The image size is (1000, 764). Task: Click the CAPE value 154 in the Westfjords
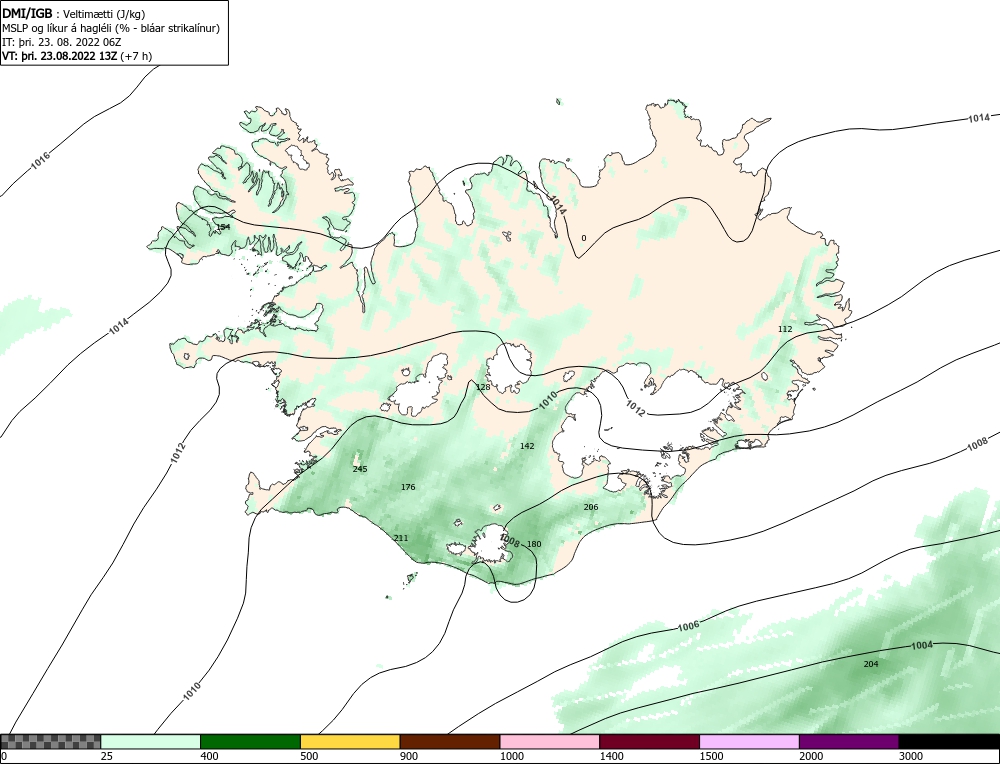[x=223, y=227]
